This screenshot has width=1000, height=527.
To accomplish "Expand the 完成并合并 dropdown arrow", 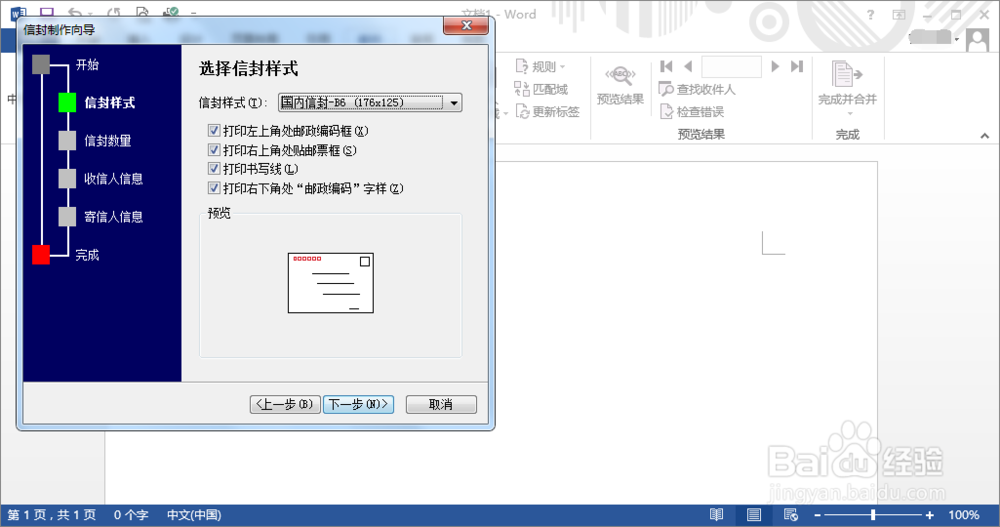I will click(849, 114).
